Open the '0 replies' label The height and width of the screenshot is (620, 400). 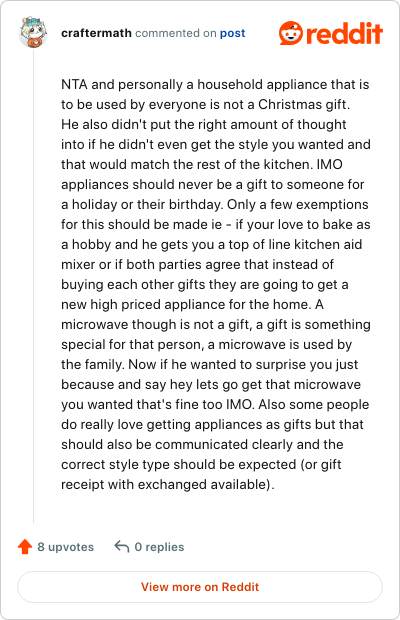tap(159, 547)
